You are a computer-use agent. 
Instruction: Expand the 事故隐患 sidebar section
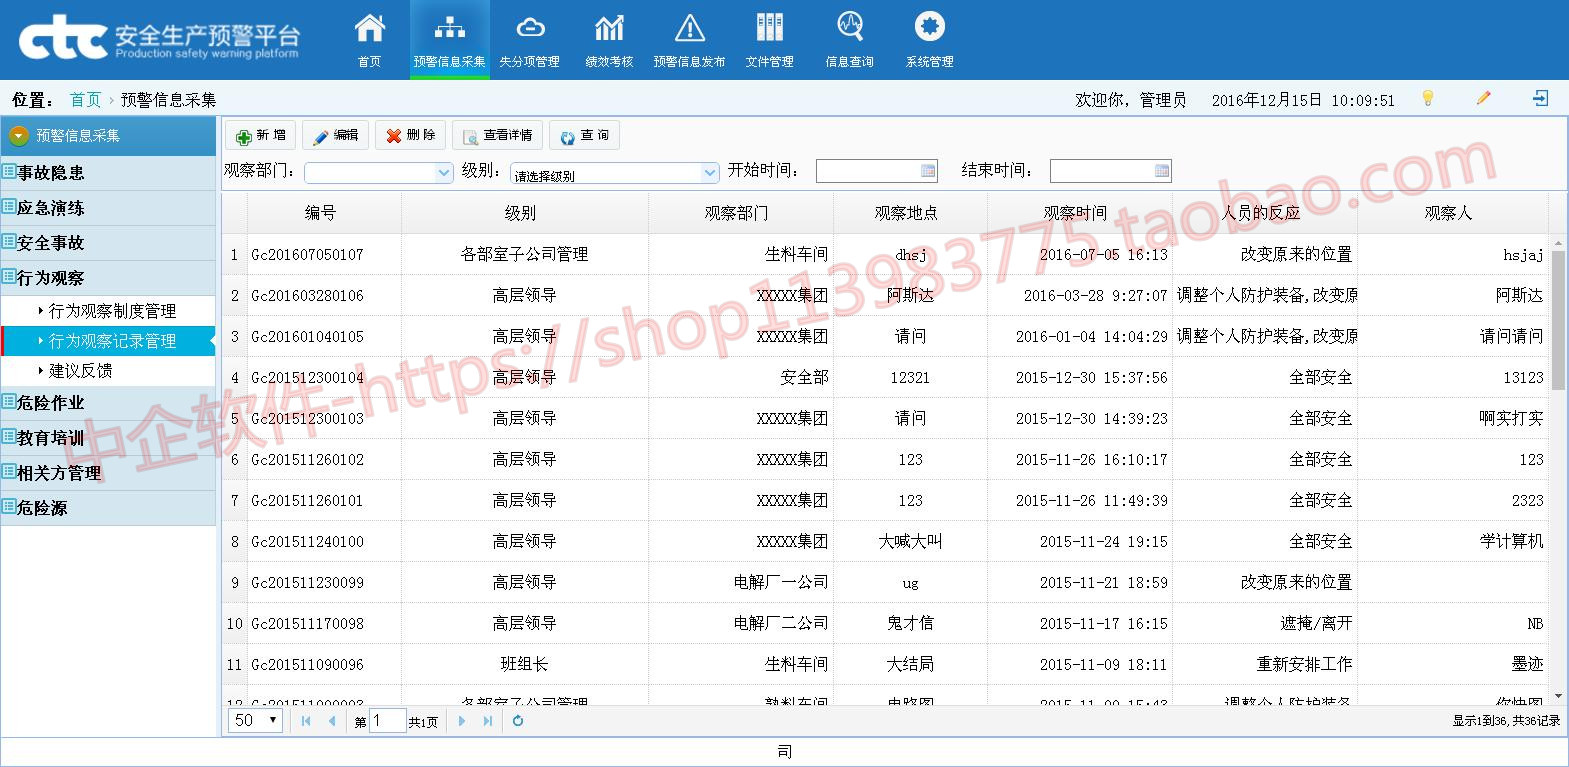108,173
